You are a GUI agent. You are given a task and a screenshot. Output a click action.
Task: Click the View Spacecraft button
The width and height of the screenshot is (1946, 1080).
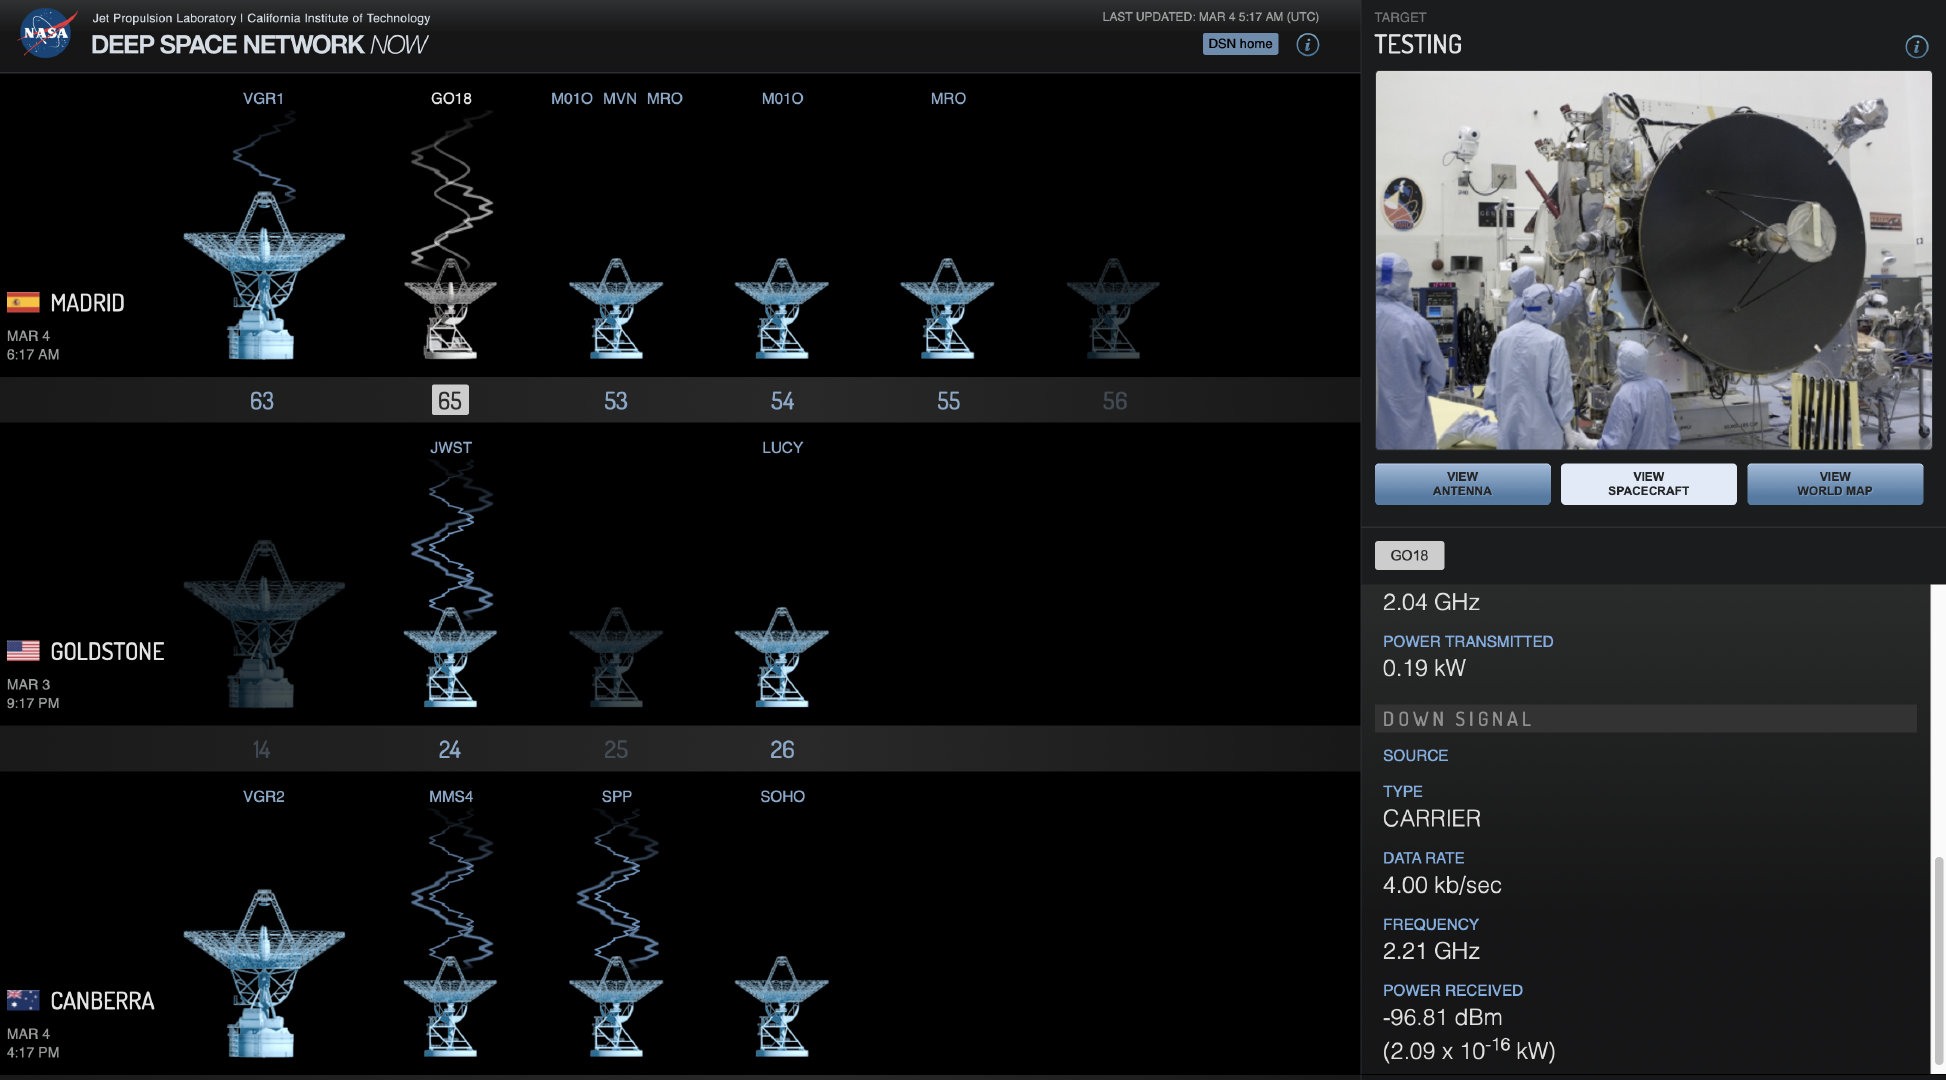[1648, 484]
